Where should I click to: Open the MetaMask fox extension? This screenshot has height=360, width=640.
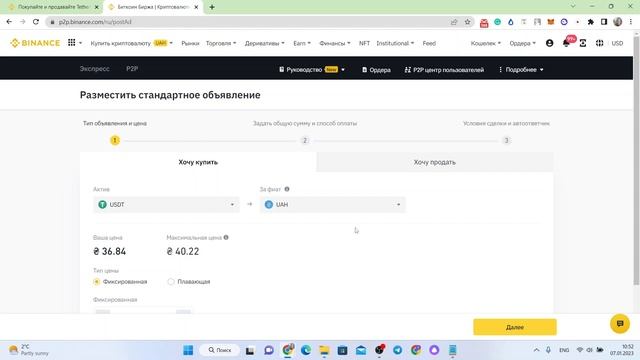pos(551,22)
